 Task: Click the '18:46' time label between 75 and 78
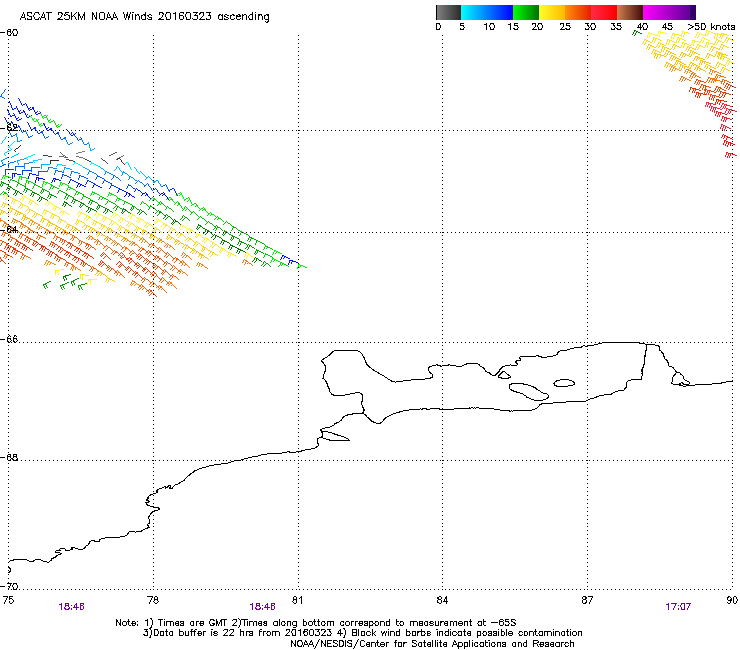(72, 607)
